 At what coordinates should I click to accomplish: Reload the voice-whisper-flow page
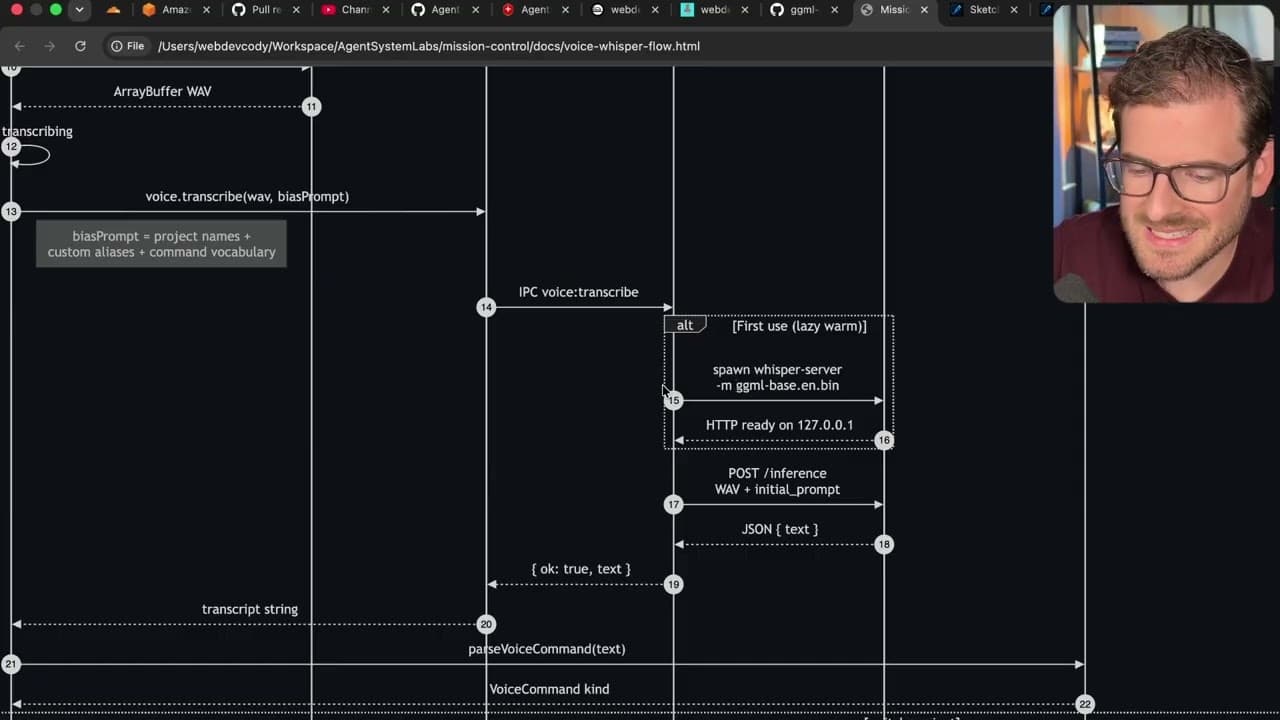(x=80, y=46)
